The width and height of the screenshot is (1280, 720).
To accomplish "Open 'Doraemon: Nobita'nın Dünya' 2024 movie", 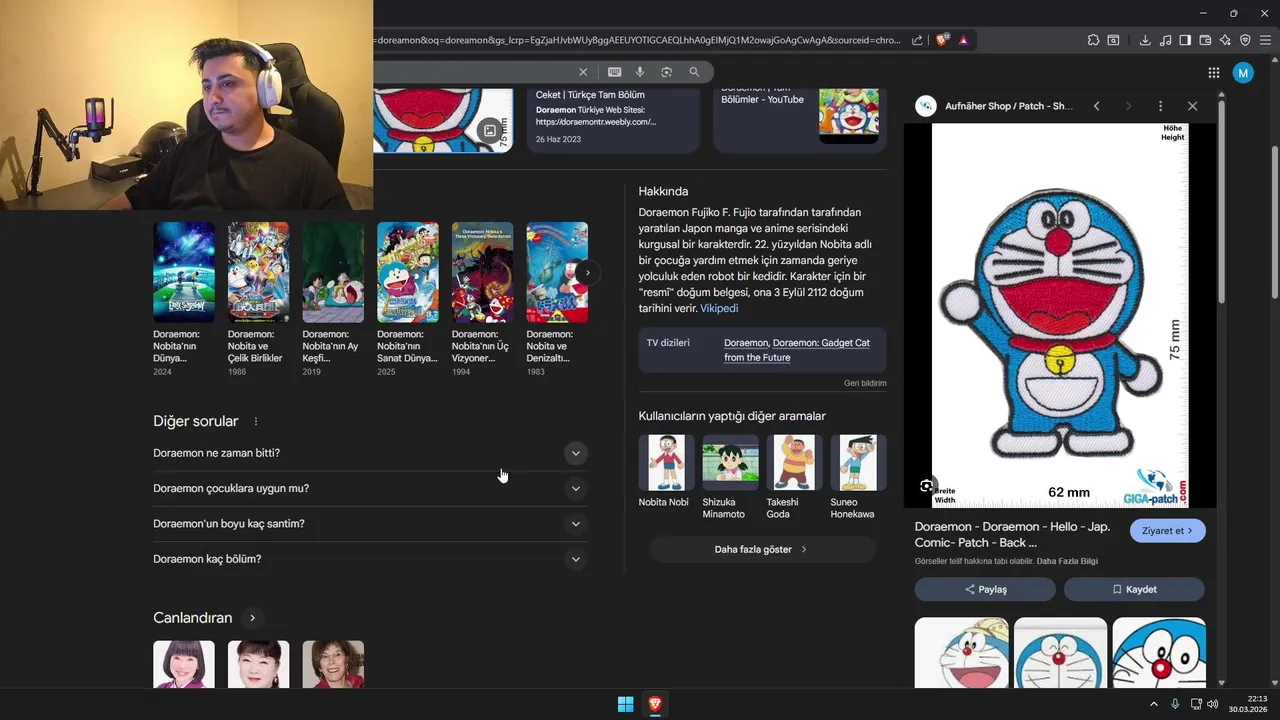I will point(184,299).
